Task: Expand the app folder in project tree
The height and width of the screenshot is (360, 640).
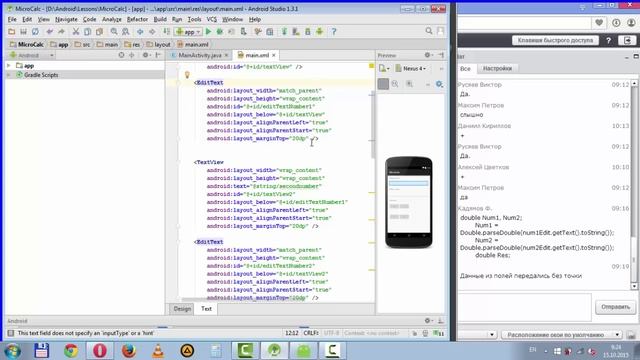Action: pyautogui.click(x=9, y=66)
